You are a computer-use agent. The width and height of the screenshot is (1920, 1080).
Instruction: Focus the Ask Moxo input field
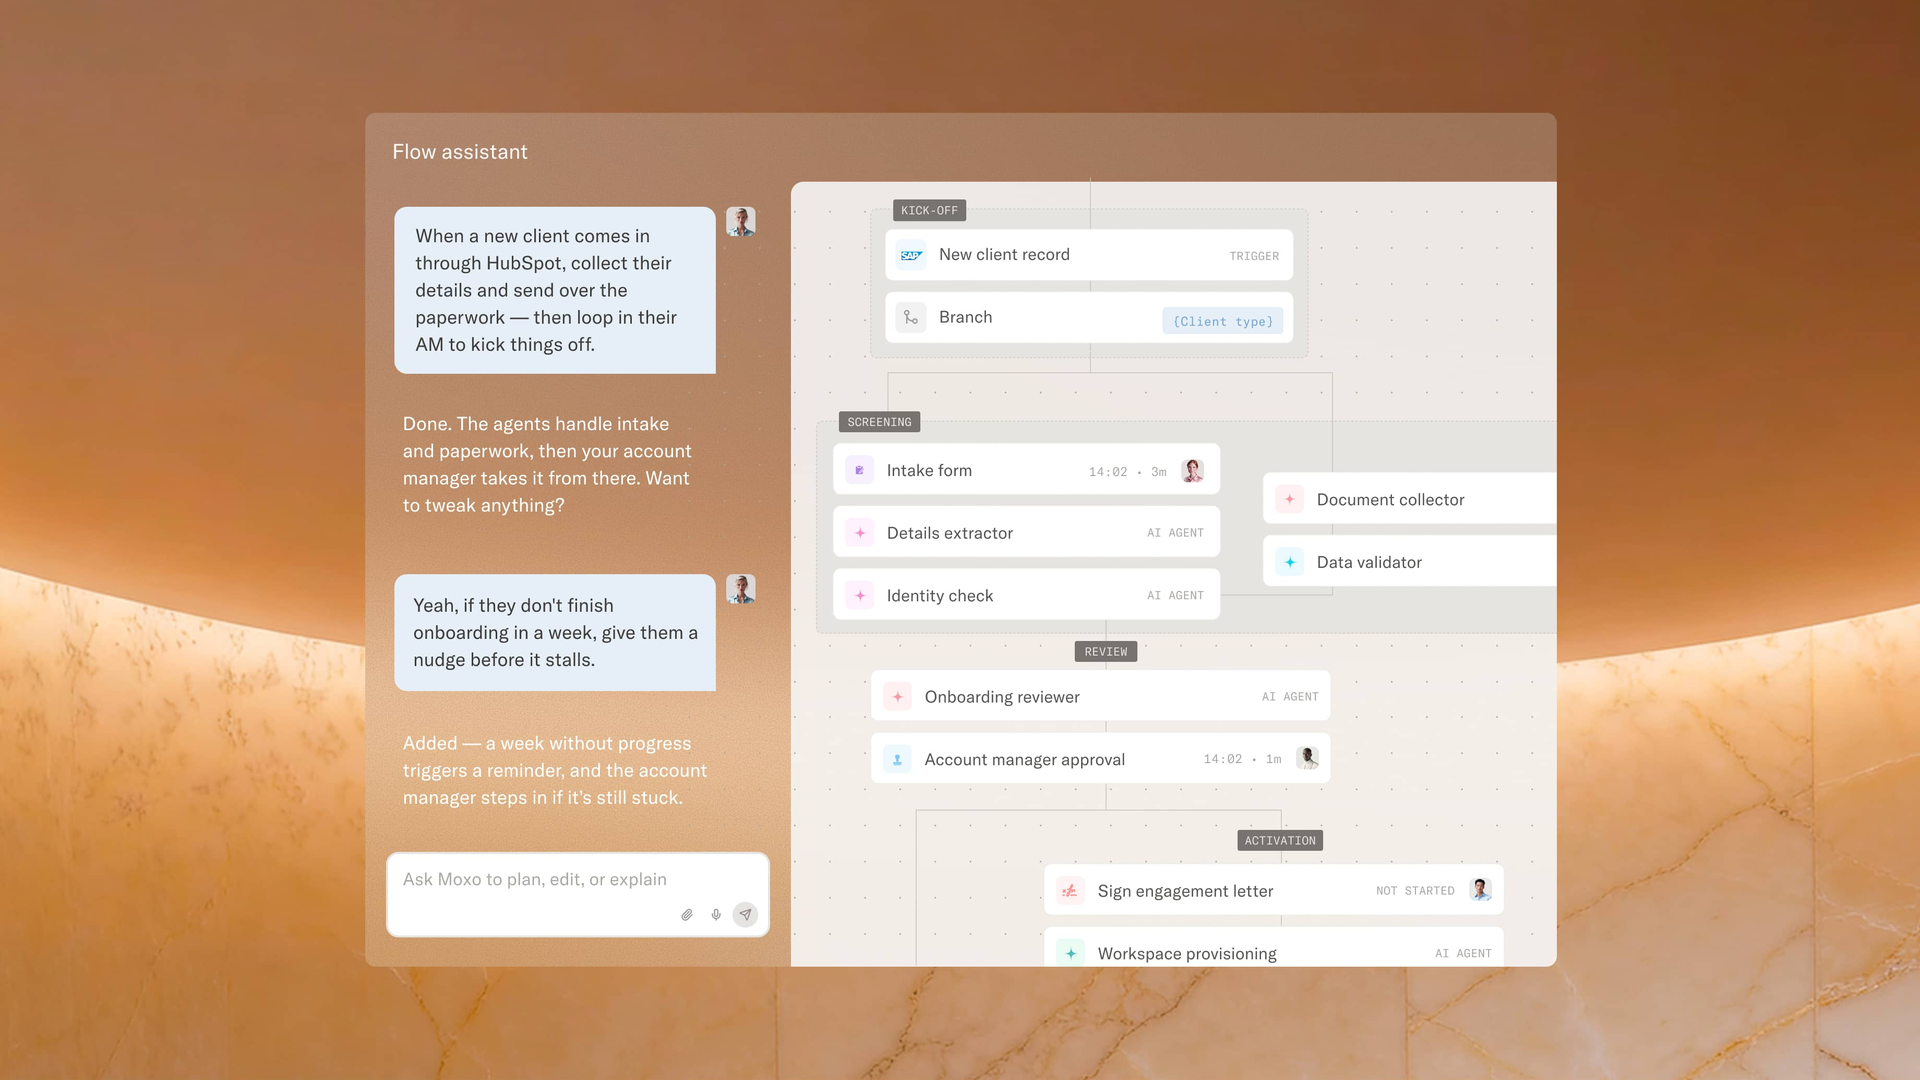[578, 894]
